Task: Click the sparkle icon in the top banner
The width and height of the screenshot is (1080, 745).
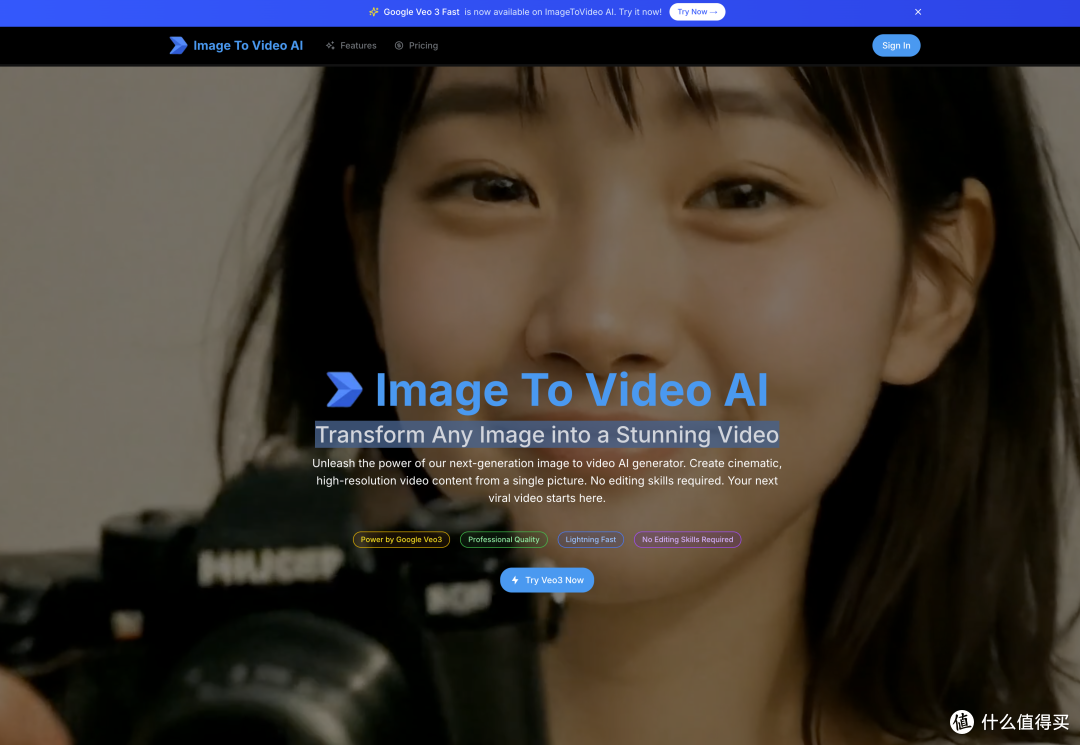Action: tap(373, 12)
